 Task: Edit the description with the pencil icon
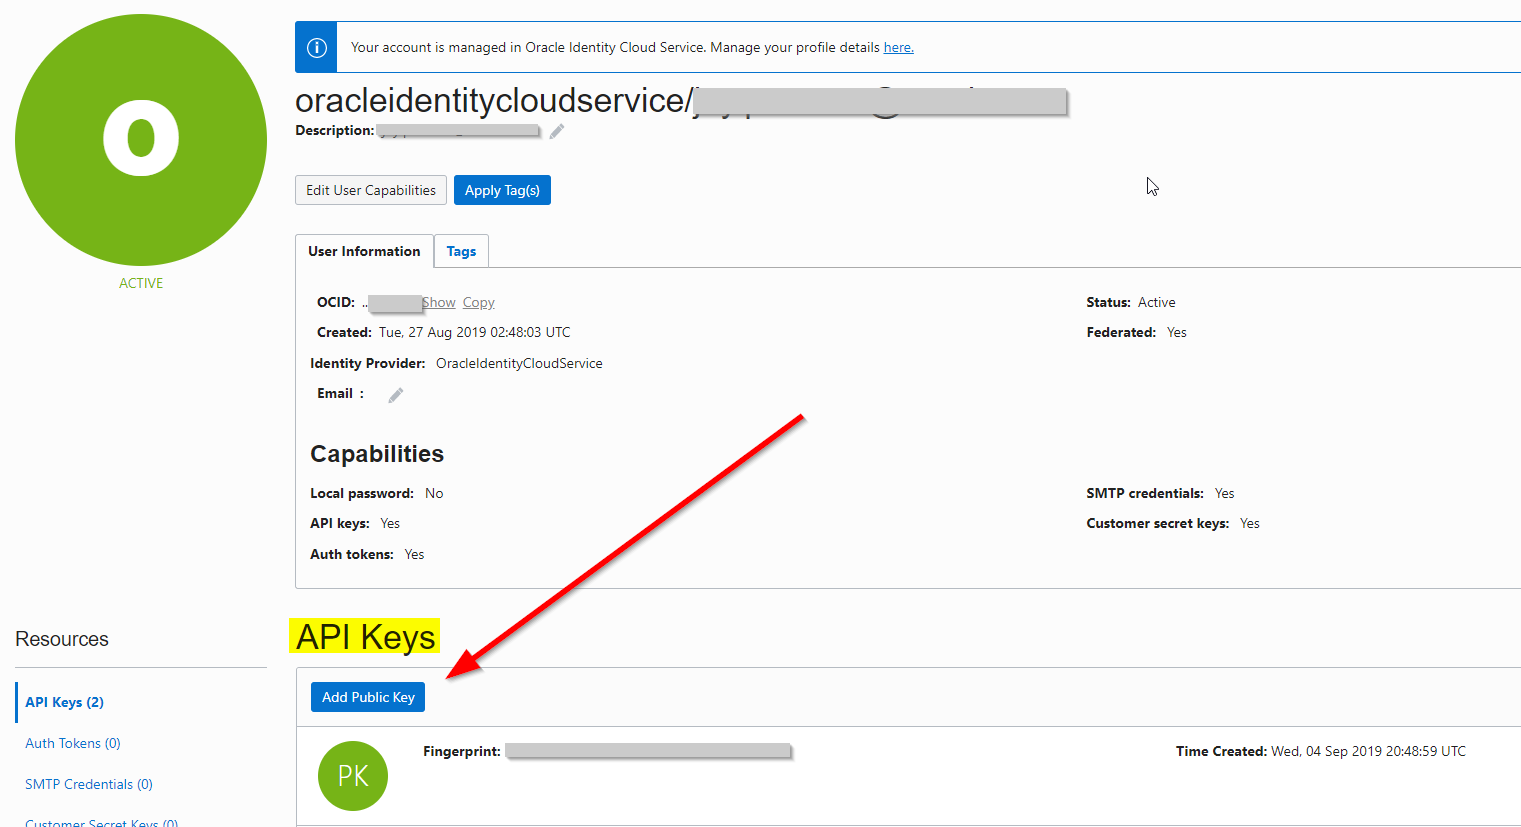click(557, 131)
